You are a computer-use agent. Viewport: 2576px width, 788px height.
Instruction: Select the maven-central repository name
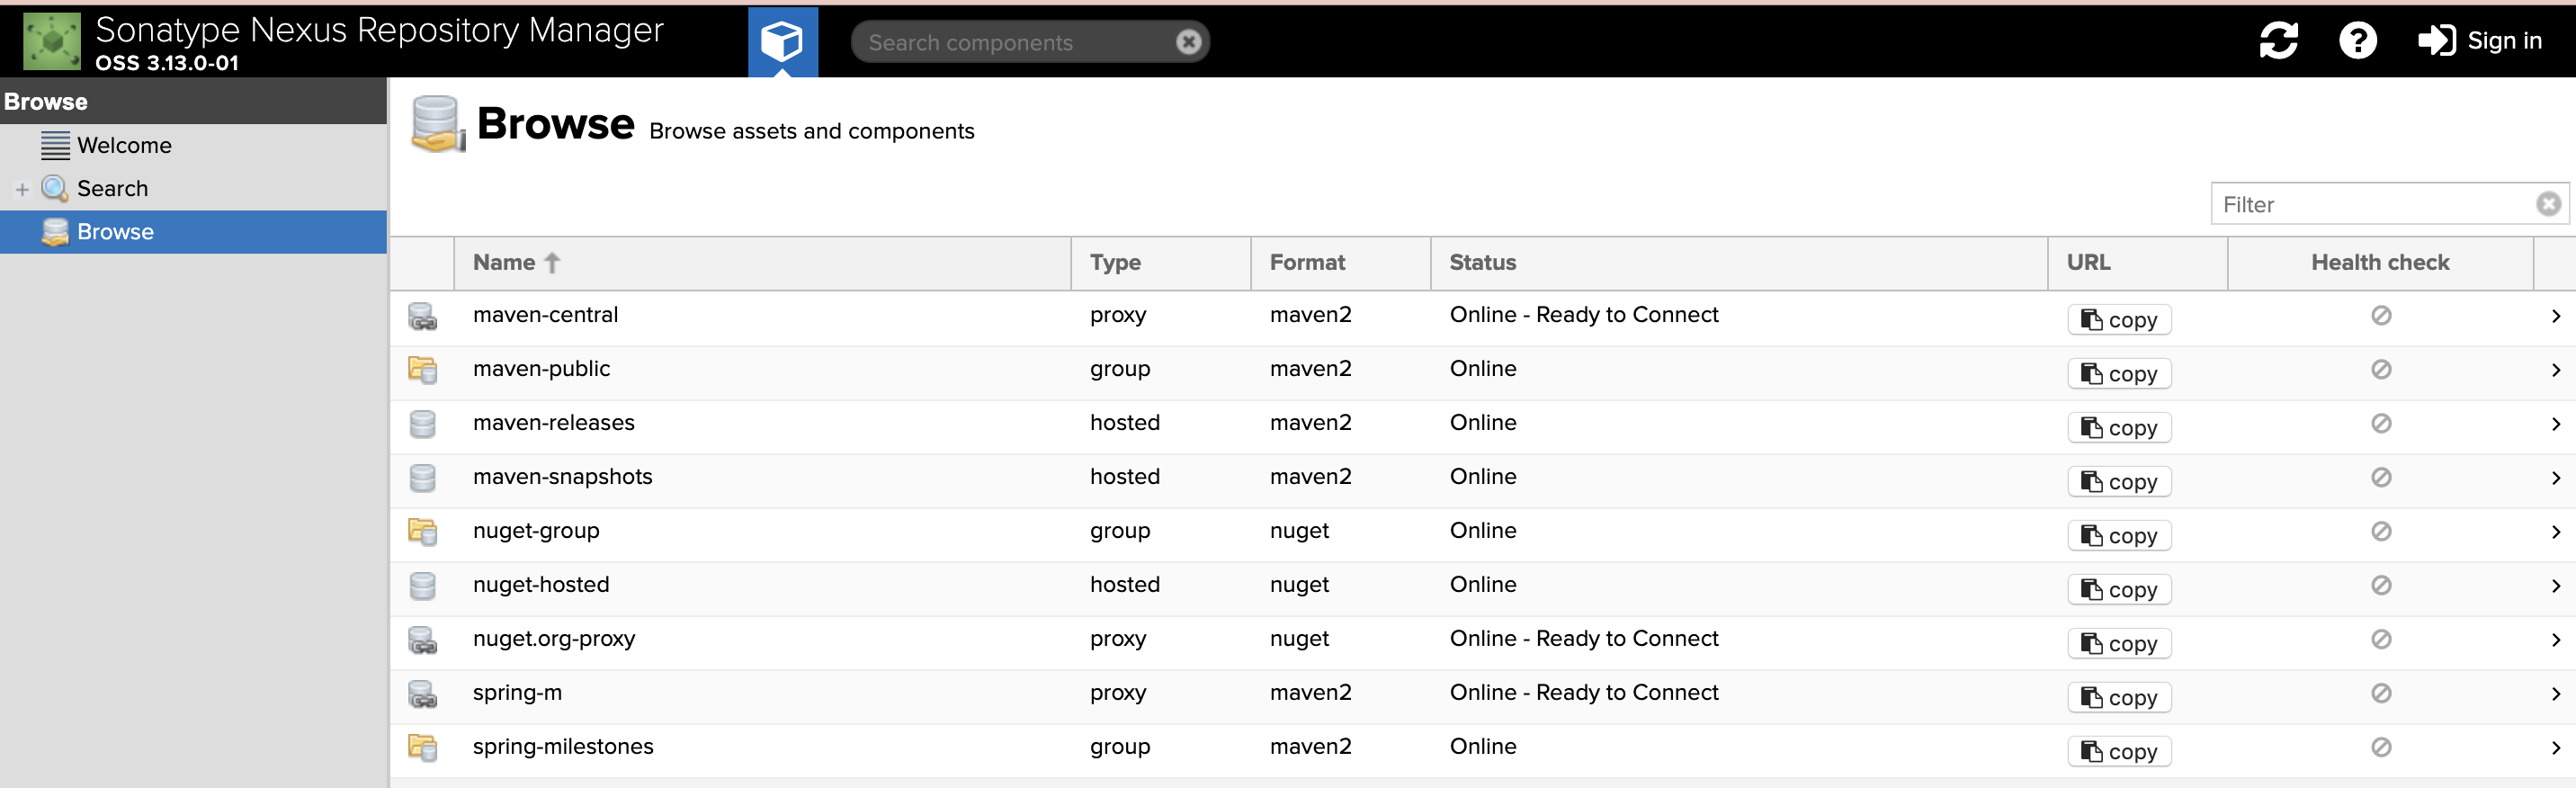(545, 315)
